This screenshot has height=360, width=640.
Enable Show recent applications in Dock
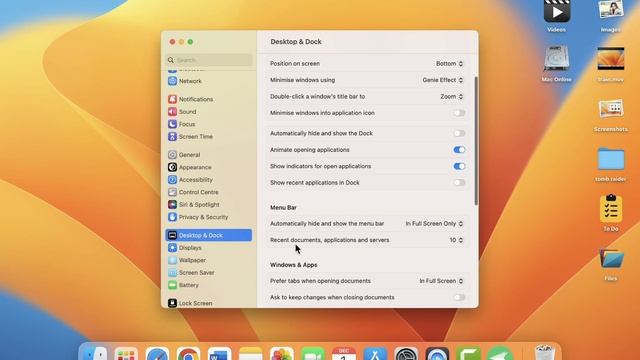pyautogui.click(x=459, y=183)
